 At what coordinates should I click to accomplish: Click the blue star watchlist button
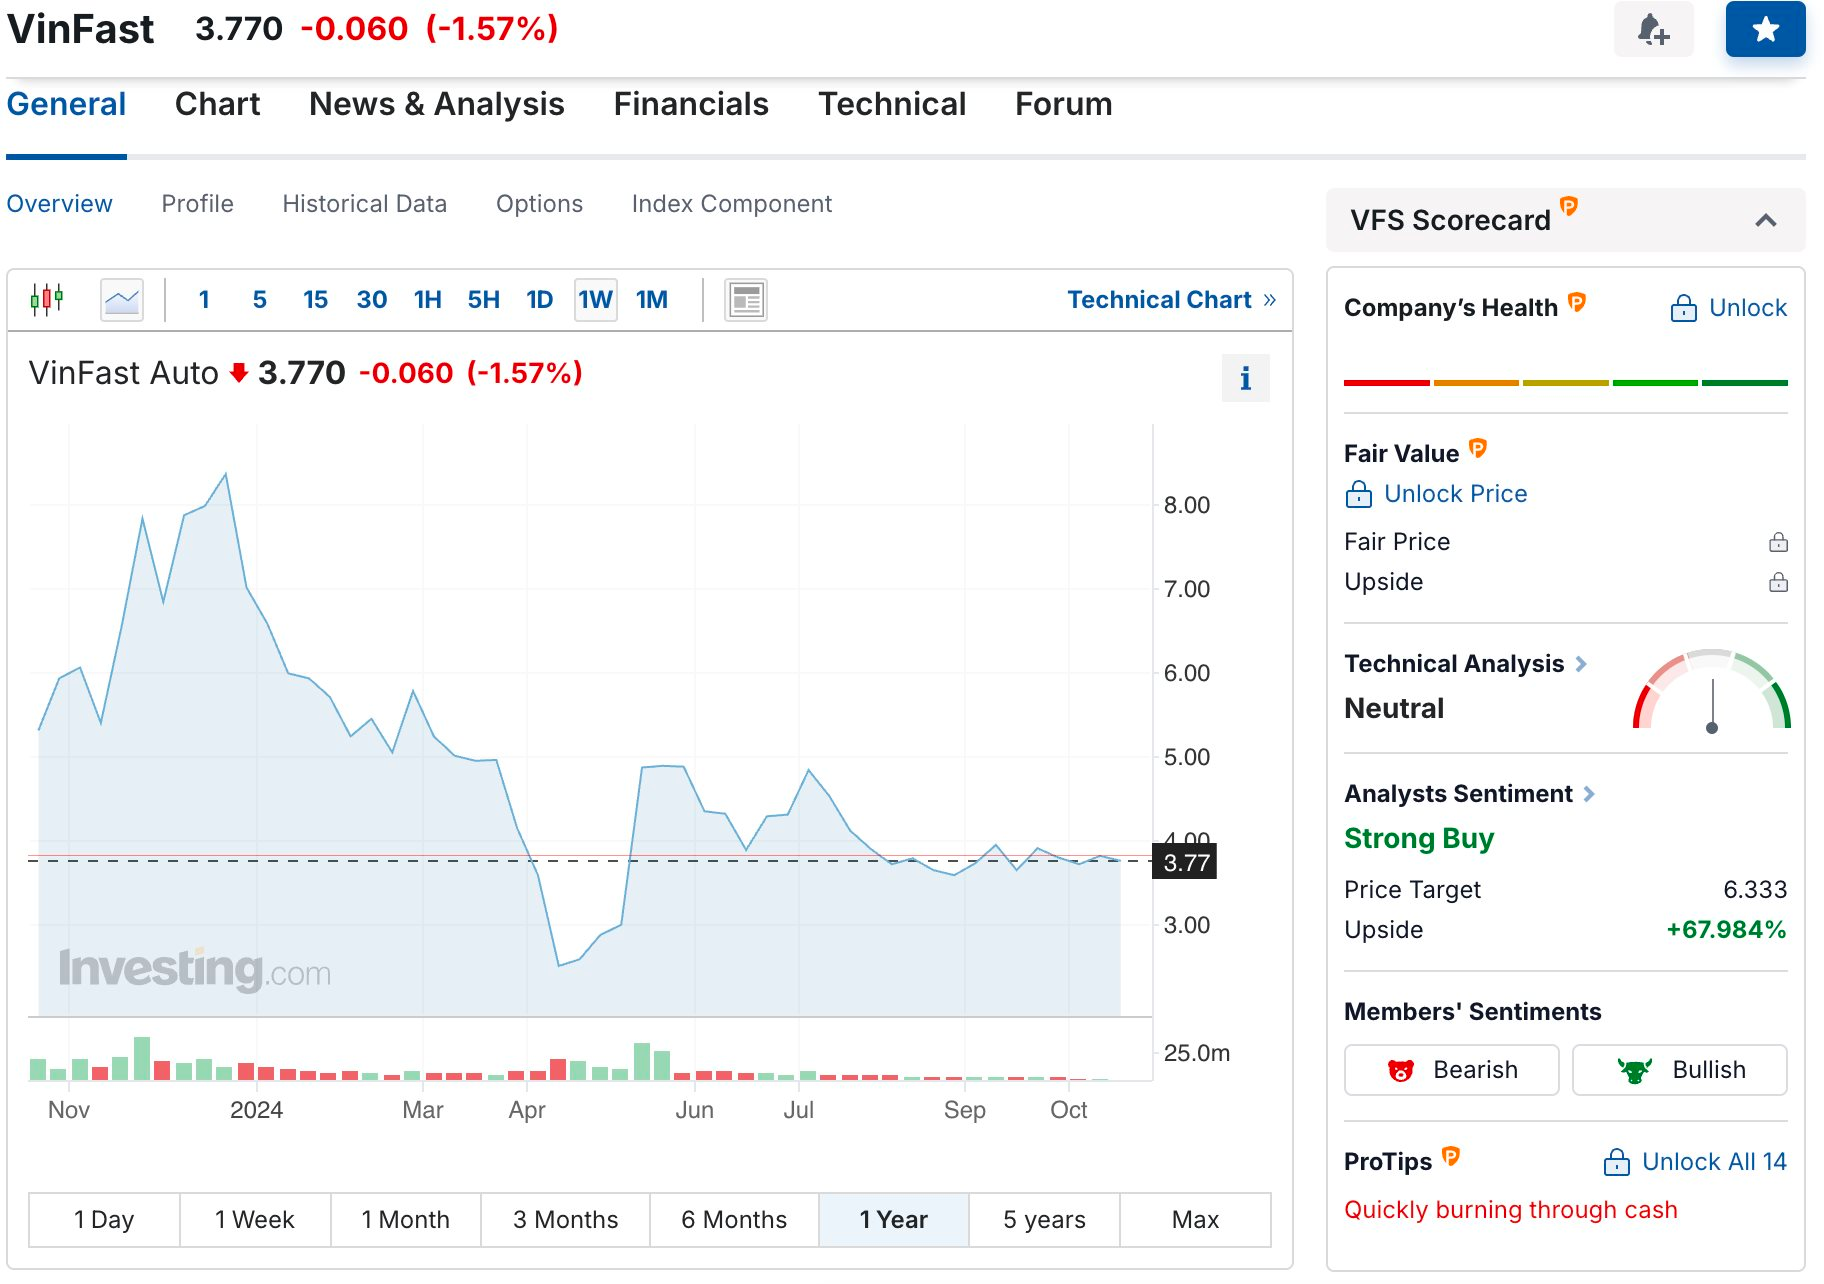click(1765, 29)
